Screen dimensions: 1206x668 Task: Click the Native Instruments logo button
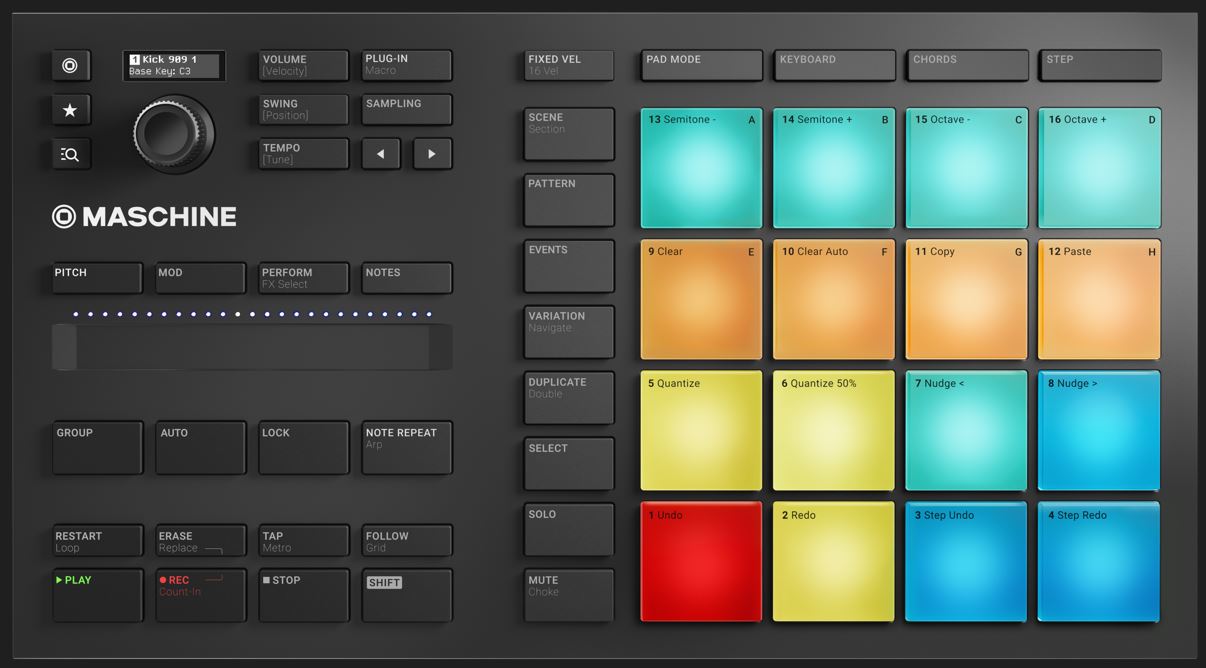coord(70,66)
